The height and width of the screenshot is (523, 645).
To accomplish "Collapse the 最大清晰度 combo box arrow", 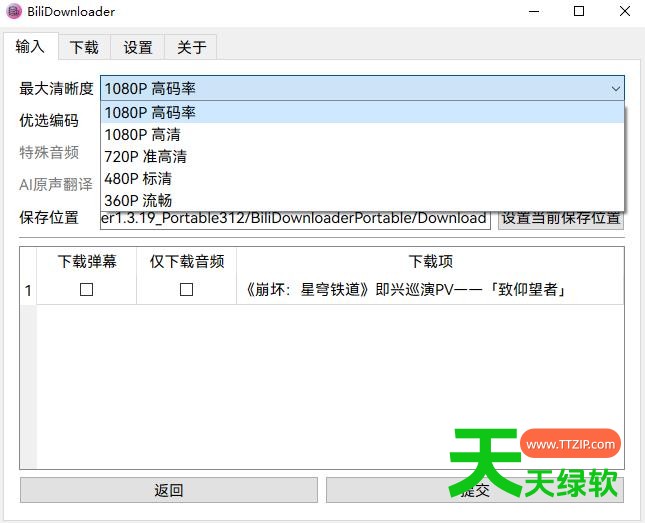I will [615, 88].
